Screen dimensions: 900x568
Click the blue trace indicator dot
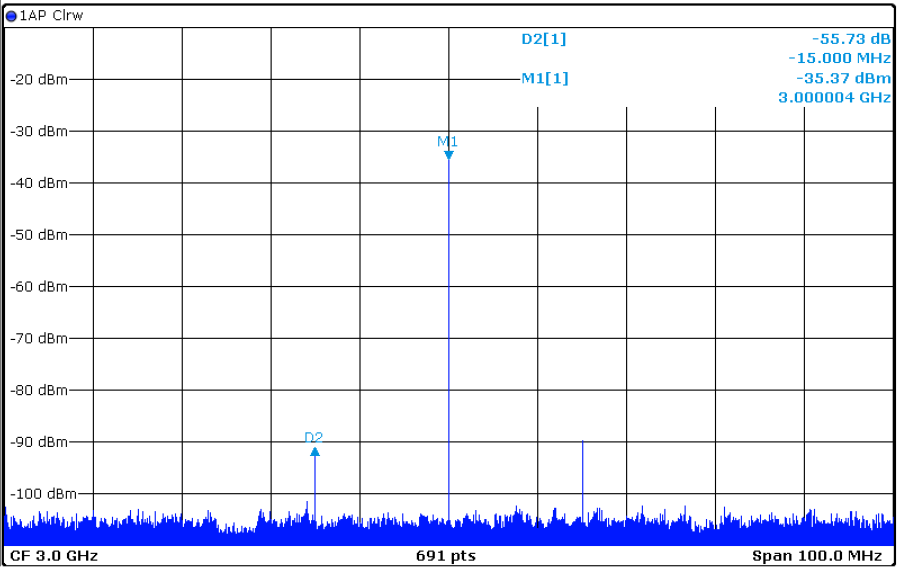[x=12, y=15]
